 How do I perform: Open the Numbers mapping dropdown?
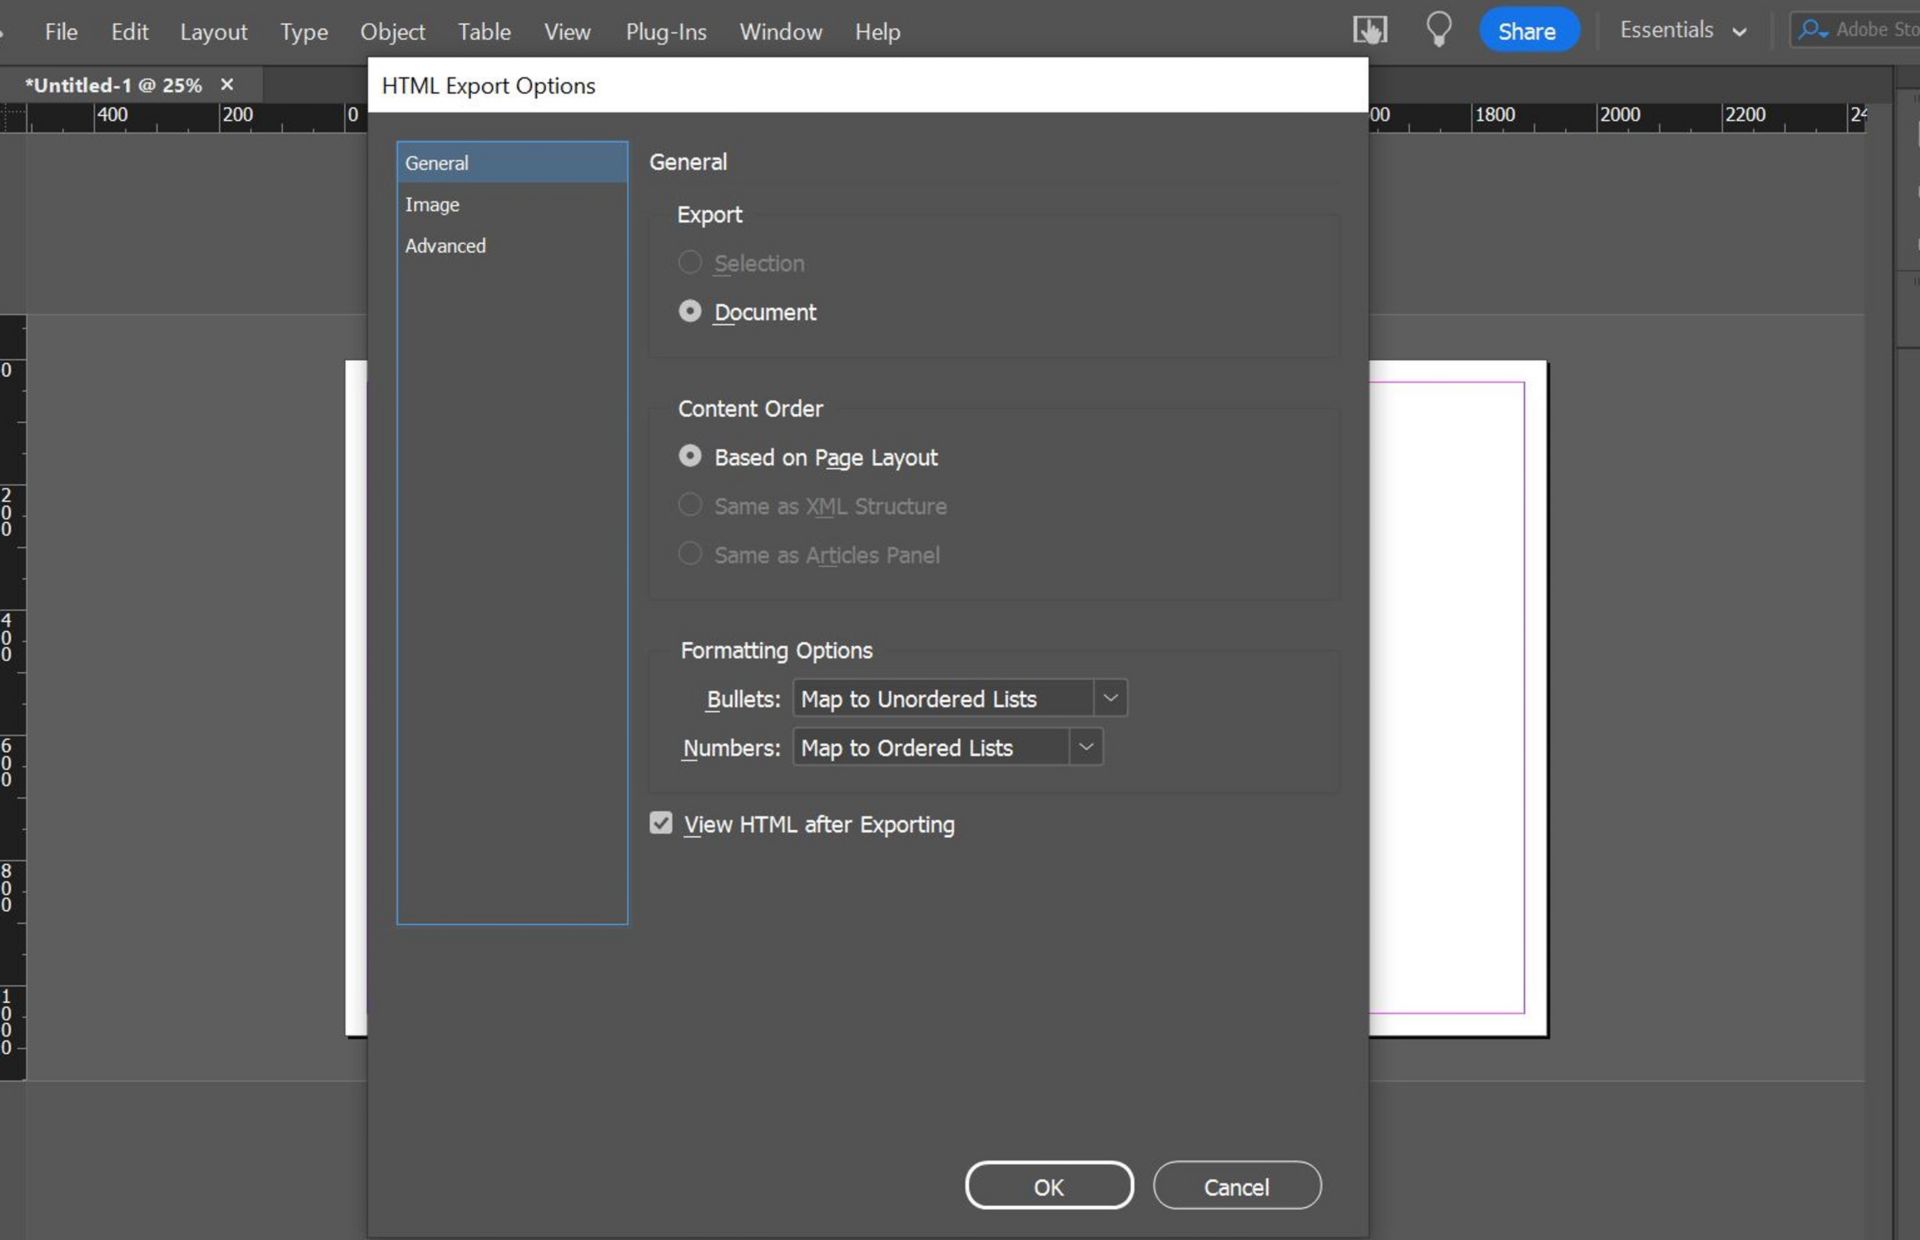[x=1087, y=747]
